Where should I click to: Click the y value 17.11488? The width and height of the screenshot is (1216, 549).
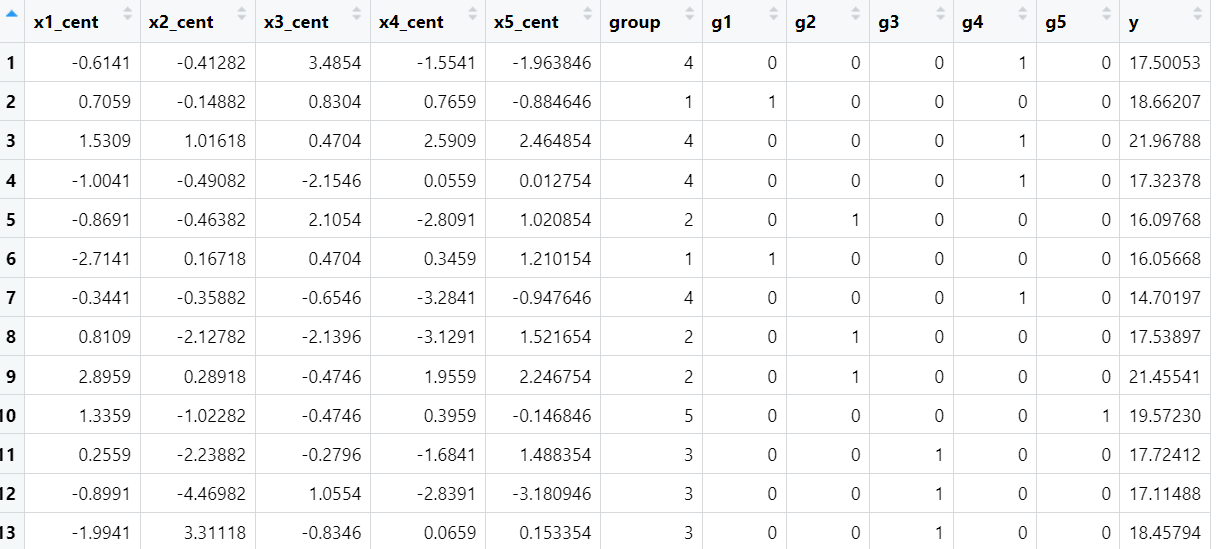pyautogui.click(x=1165, y=494)
